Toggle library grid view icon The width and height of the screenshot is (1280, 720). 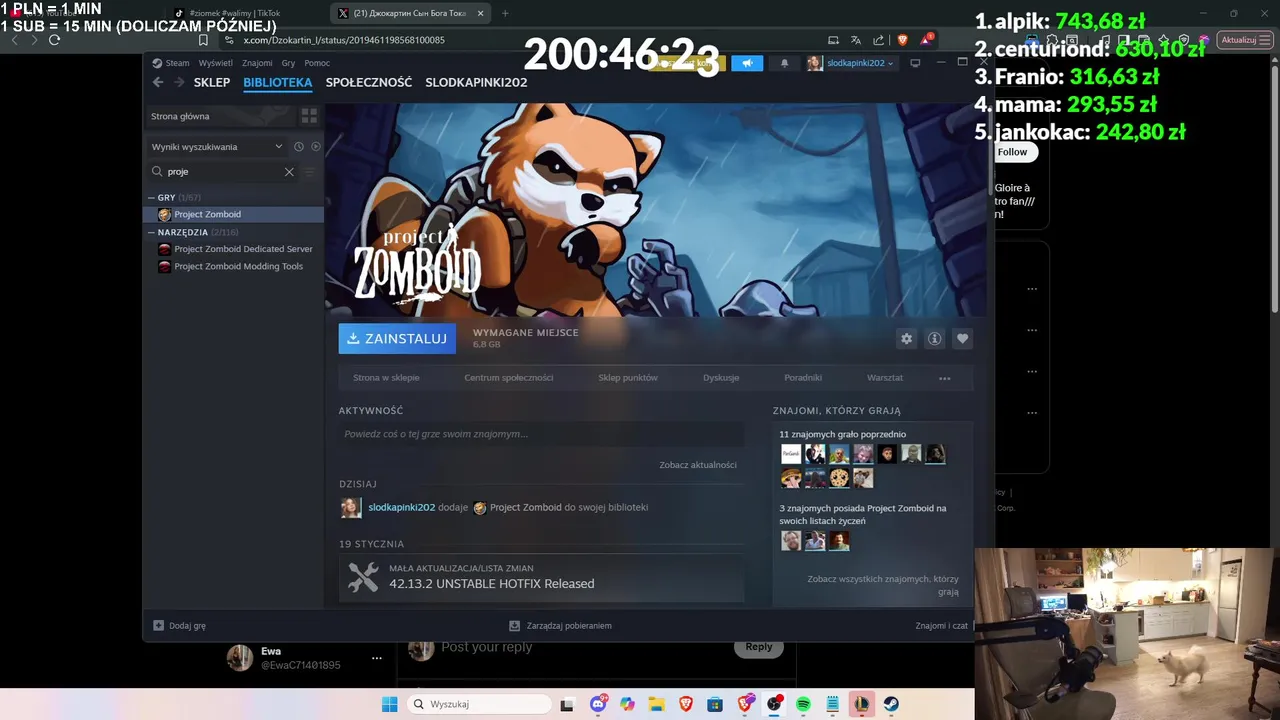pyautogui.click(x=309, y=116)
